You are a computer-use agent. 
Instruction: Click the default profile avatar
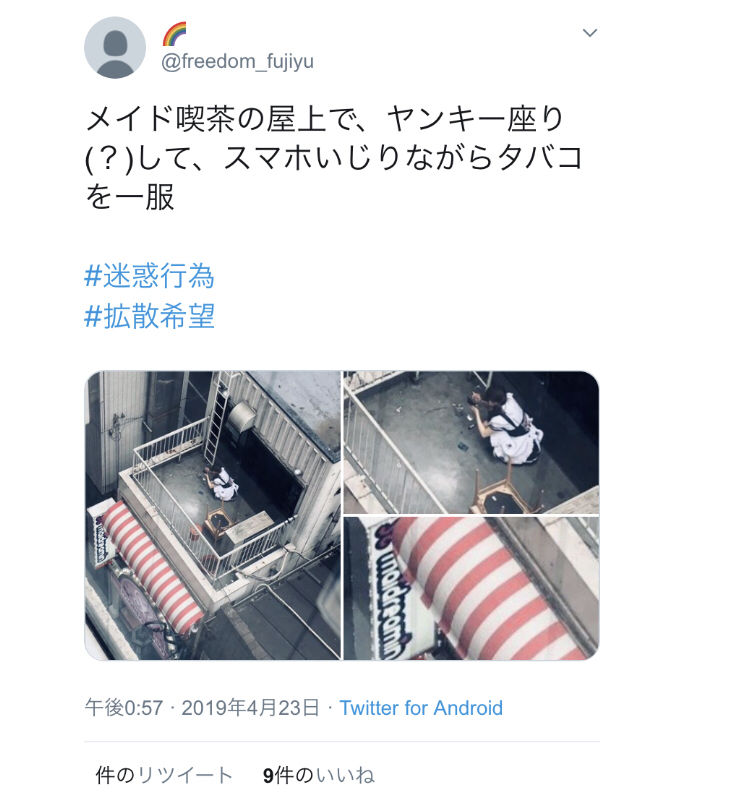click(115, 48)
